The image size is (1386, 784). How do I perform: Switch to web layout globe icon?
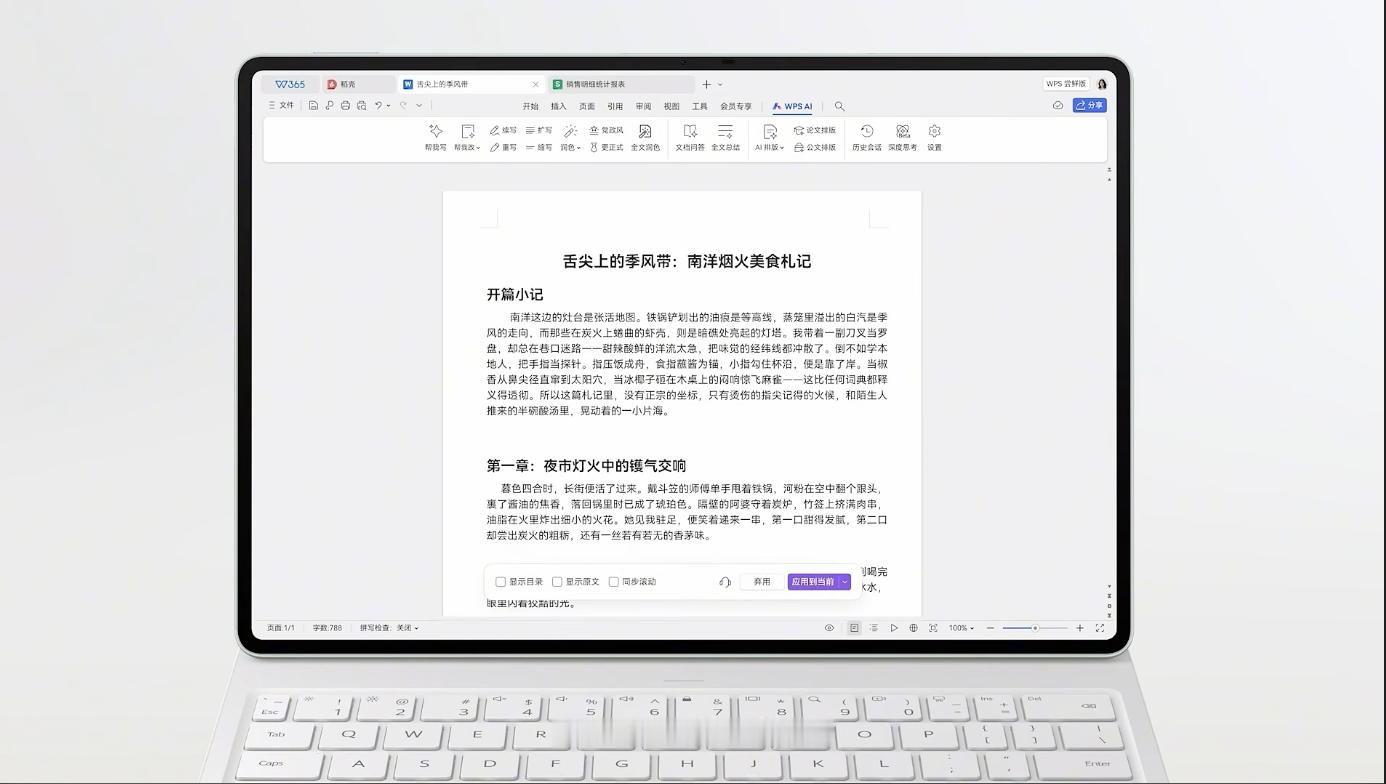[913, 628]
